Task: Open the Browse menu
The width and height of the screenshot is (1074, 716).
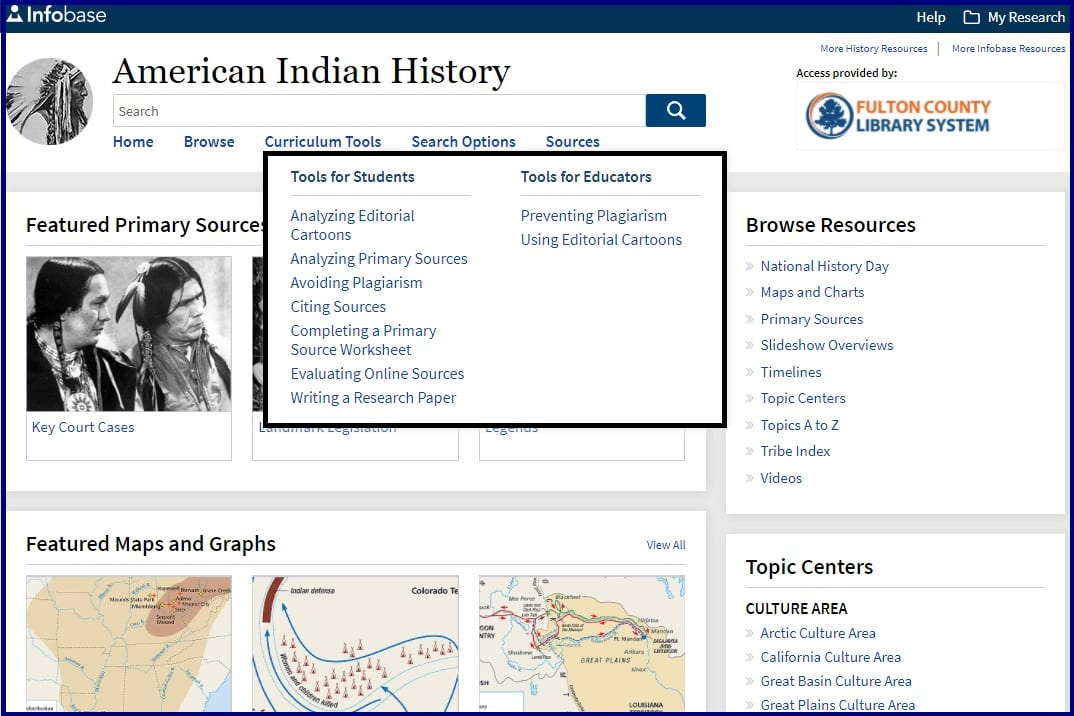Action: click(209, 142)
